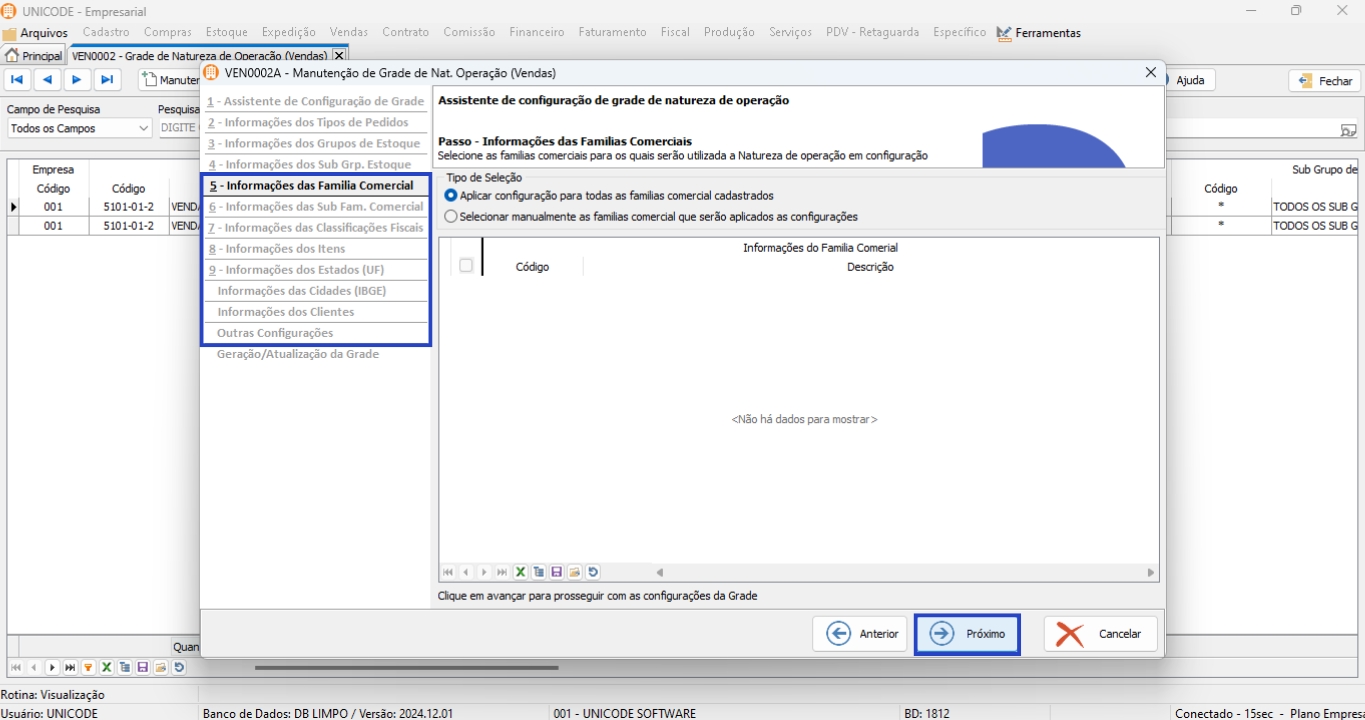
Task: Click the Próximo button
Action: click(x=967, y=634)
